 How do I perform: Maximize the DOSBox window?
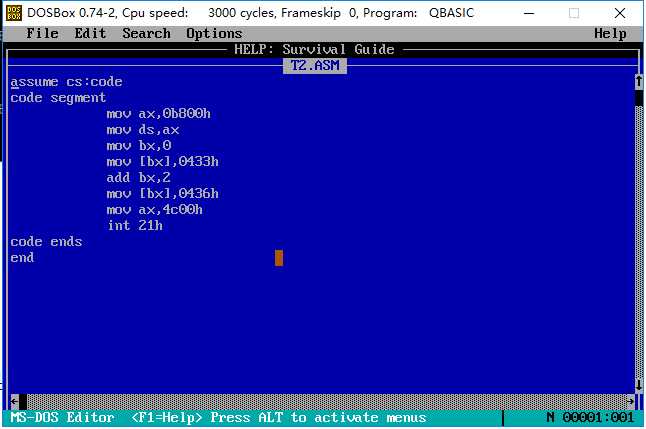pos(574,13)
